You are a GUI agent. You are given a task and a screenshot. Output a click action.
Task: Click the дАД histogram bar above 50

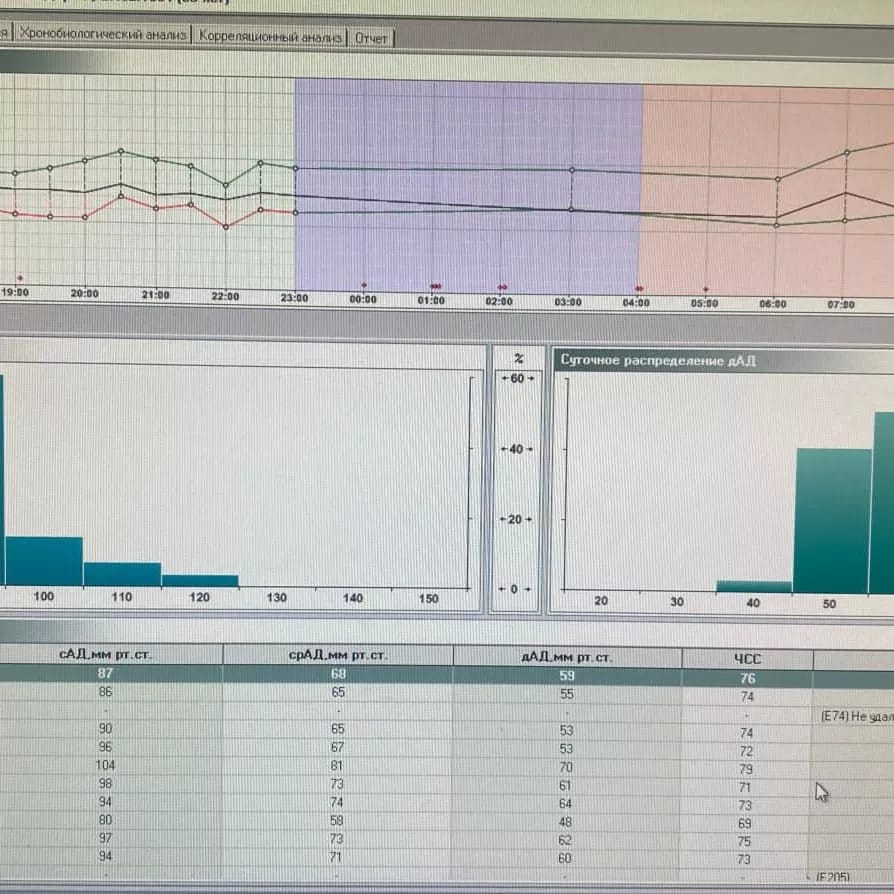click(832, 520)
